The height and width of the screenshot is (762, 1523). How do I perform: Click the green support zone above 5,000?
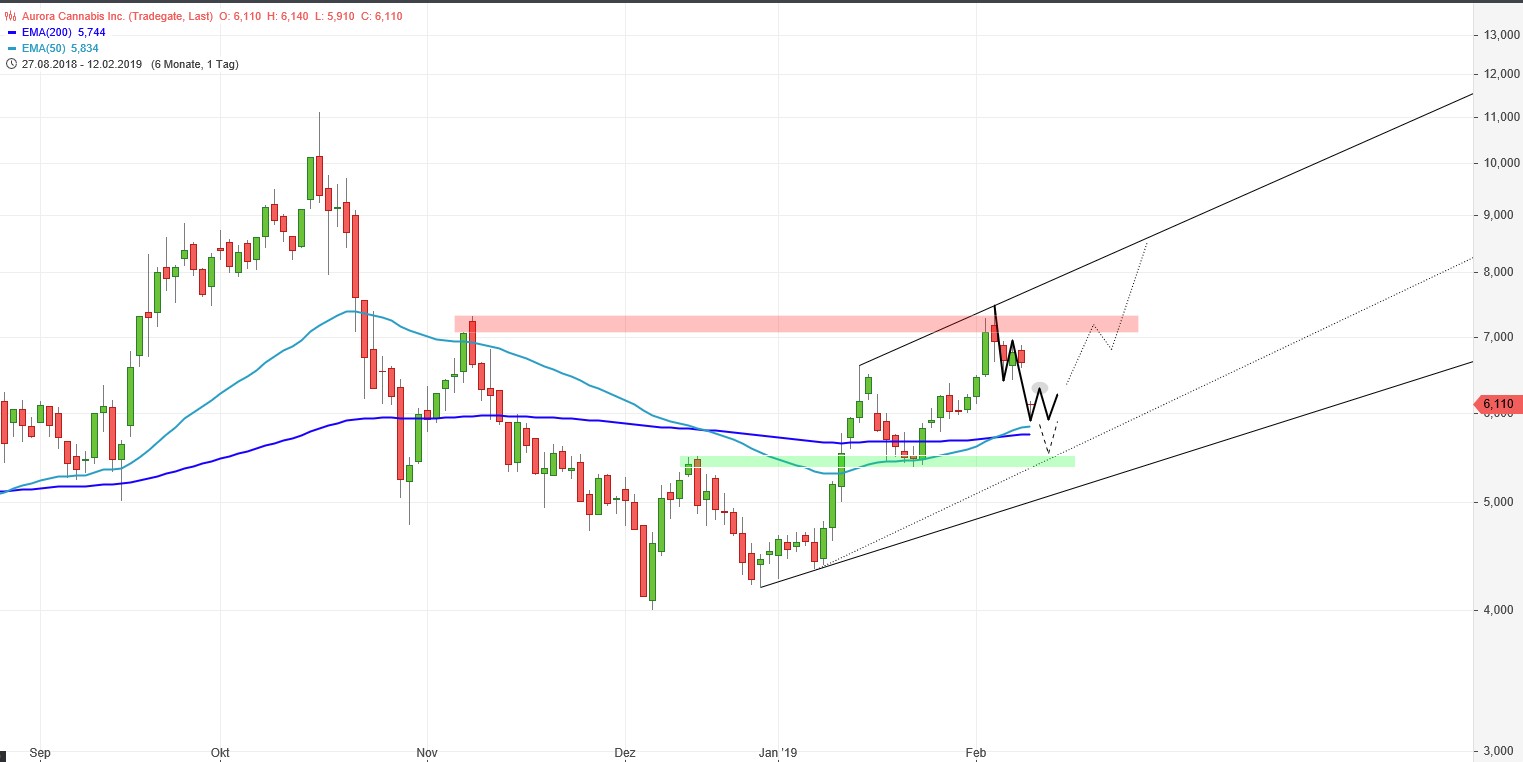tap(877, 461)
